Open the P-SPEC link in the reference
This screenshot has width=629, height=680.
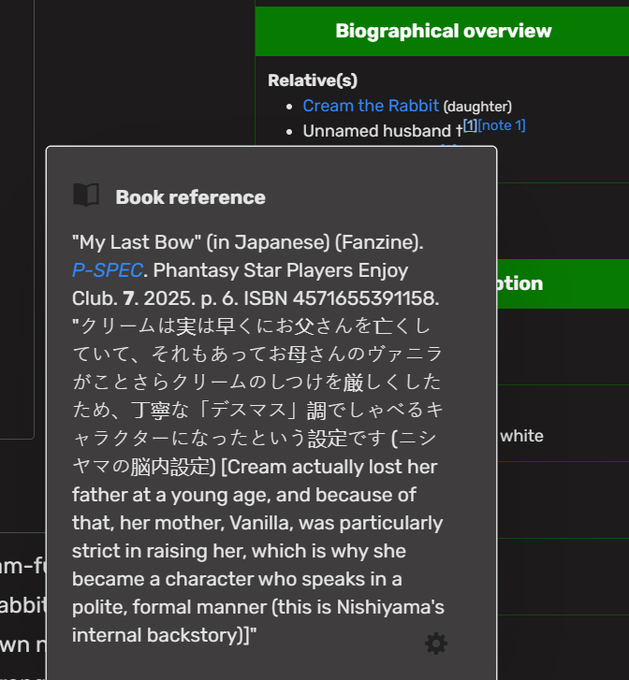point(107,270)
